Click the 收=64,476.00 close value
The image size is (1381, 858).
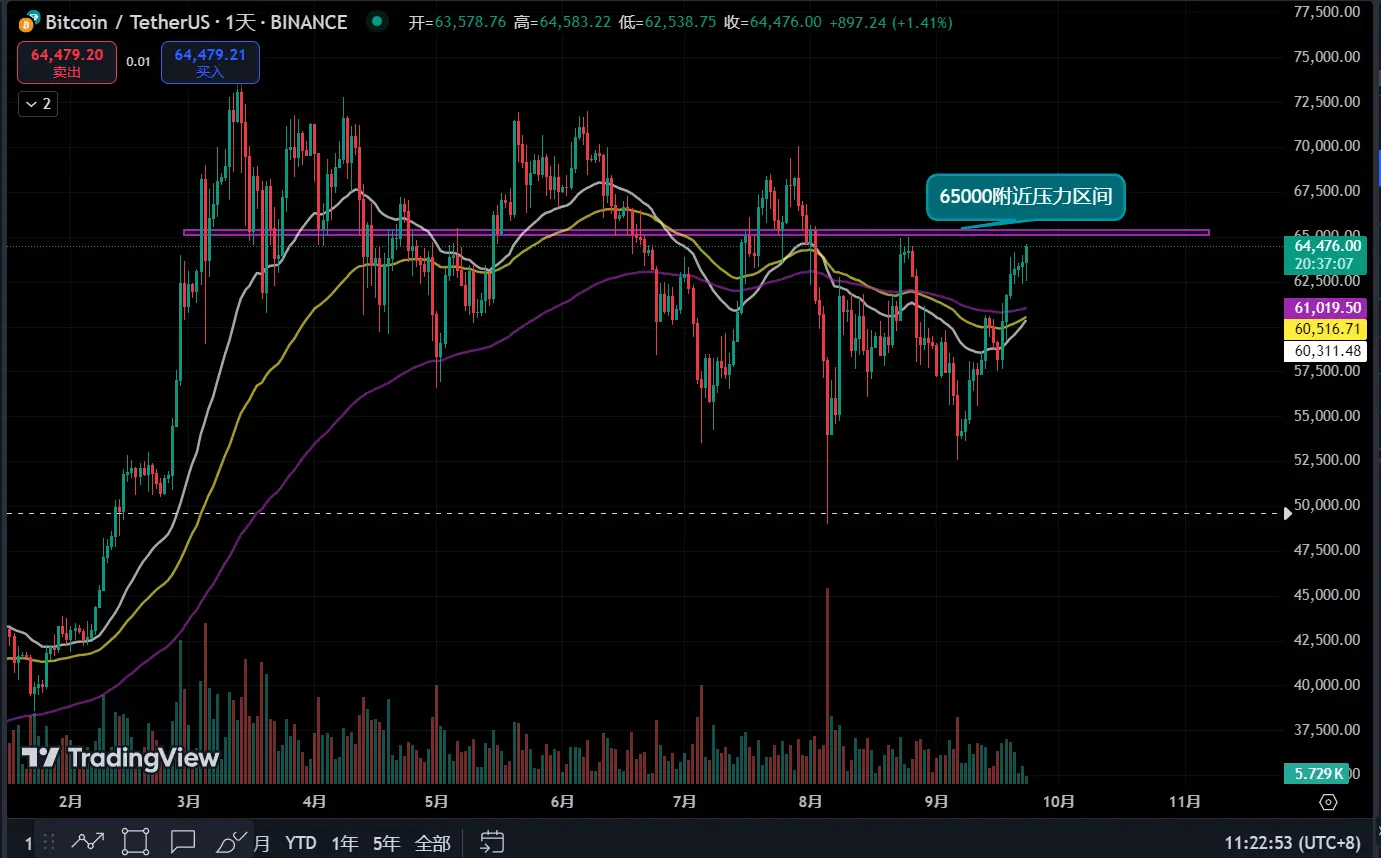click(x=772, y=22)
